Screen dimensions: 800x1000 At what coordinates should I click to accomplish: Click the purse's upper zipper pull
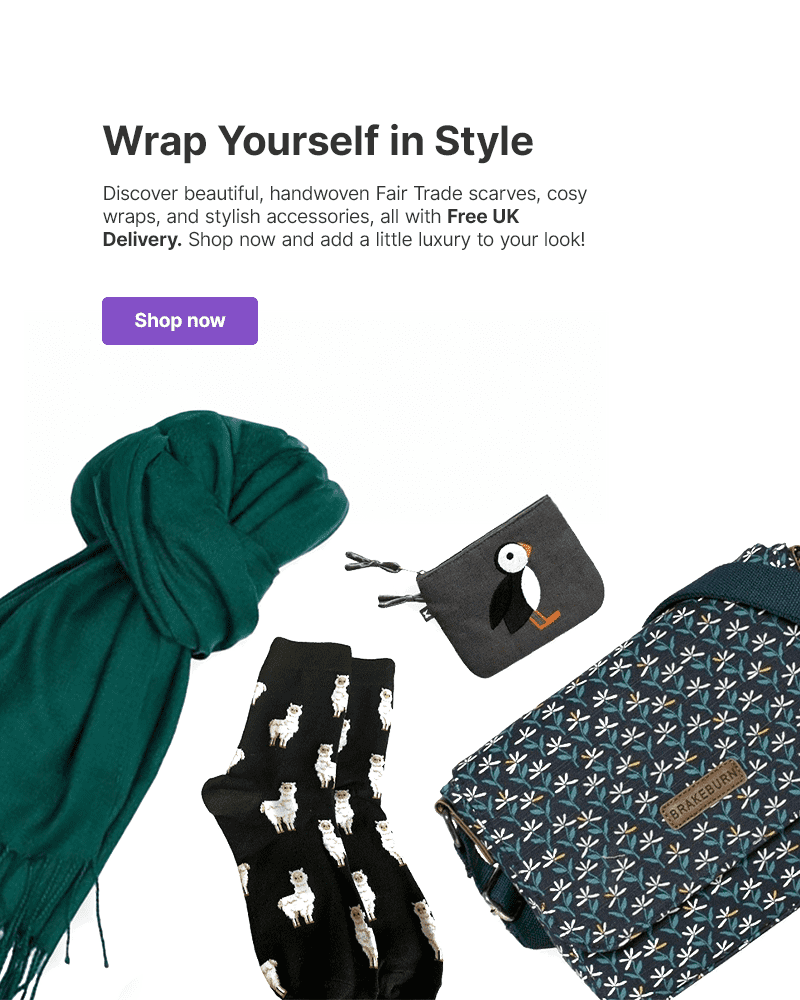(373, 562)
